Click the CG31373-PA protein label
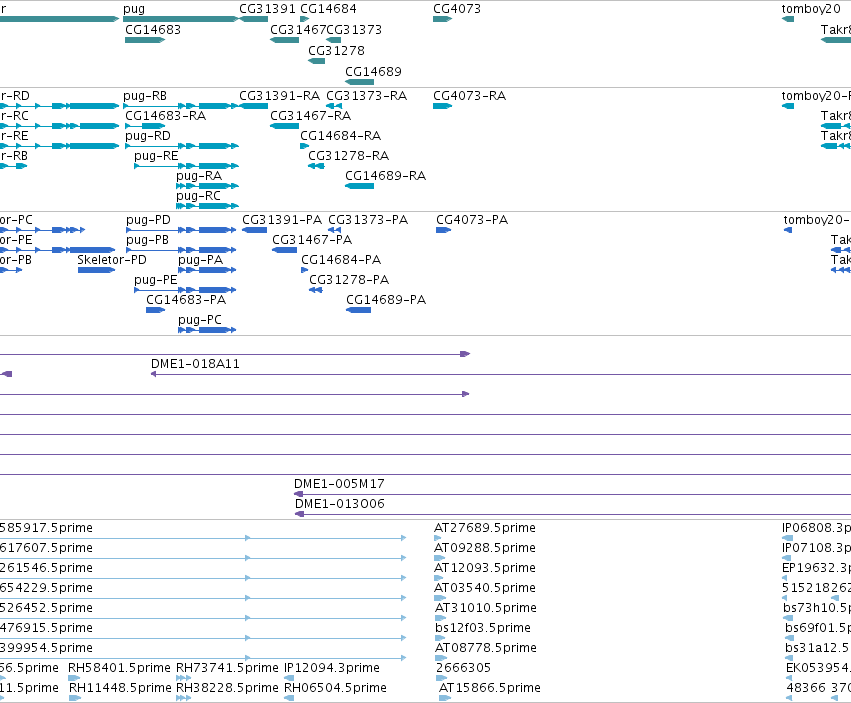This screenshot has width=851, height=703. (x=368, y=220)
